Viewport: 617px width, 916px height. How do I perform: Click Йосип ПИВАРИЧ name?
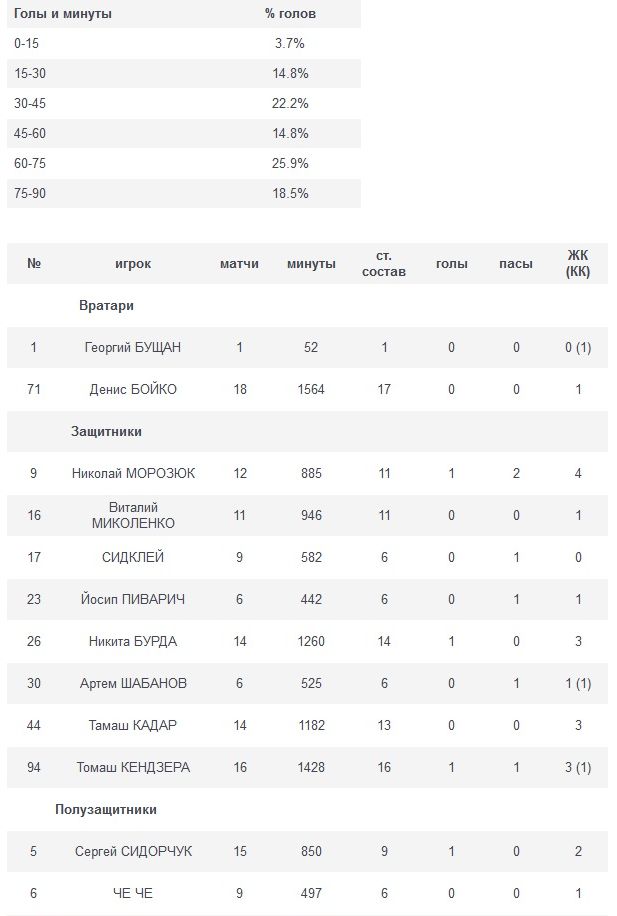[133, 600]
